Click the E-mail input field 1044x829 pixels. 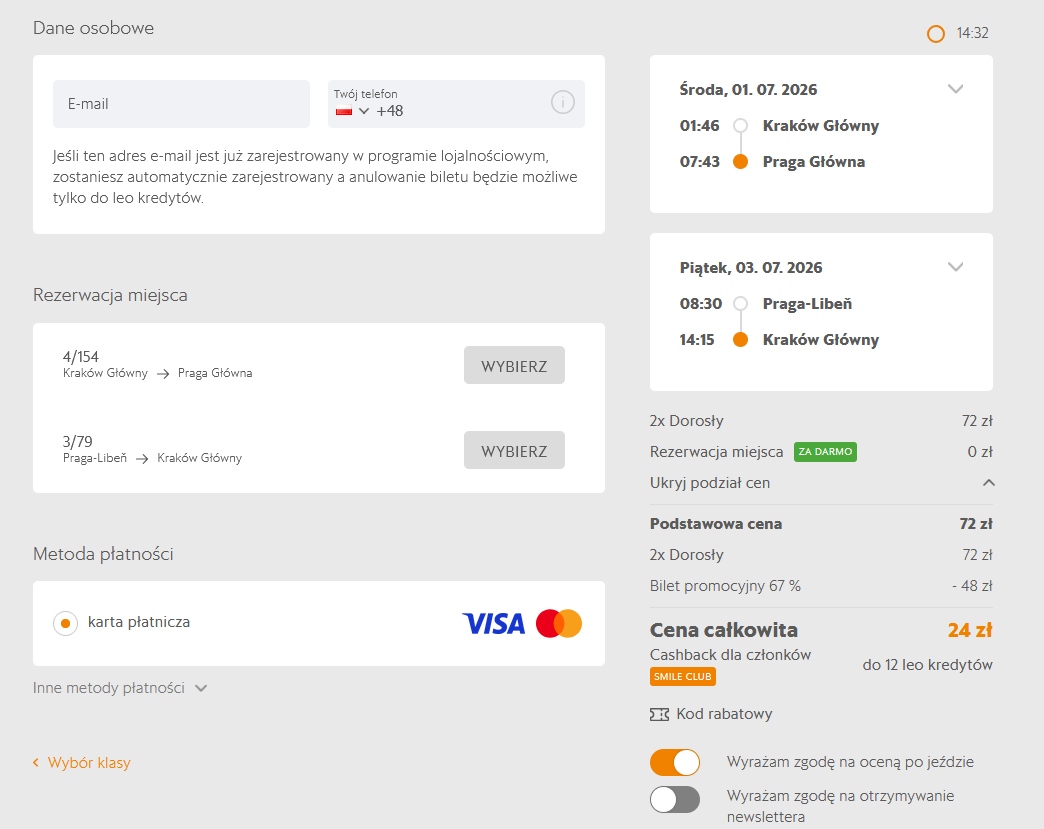[181, 104]
